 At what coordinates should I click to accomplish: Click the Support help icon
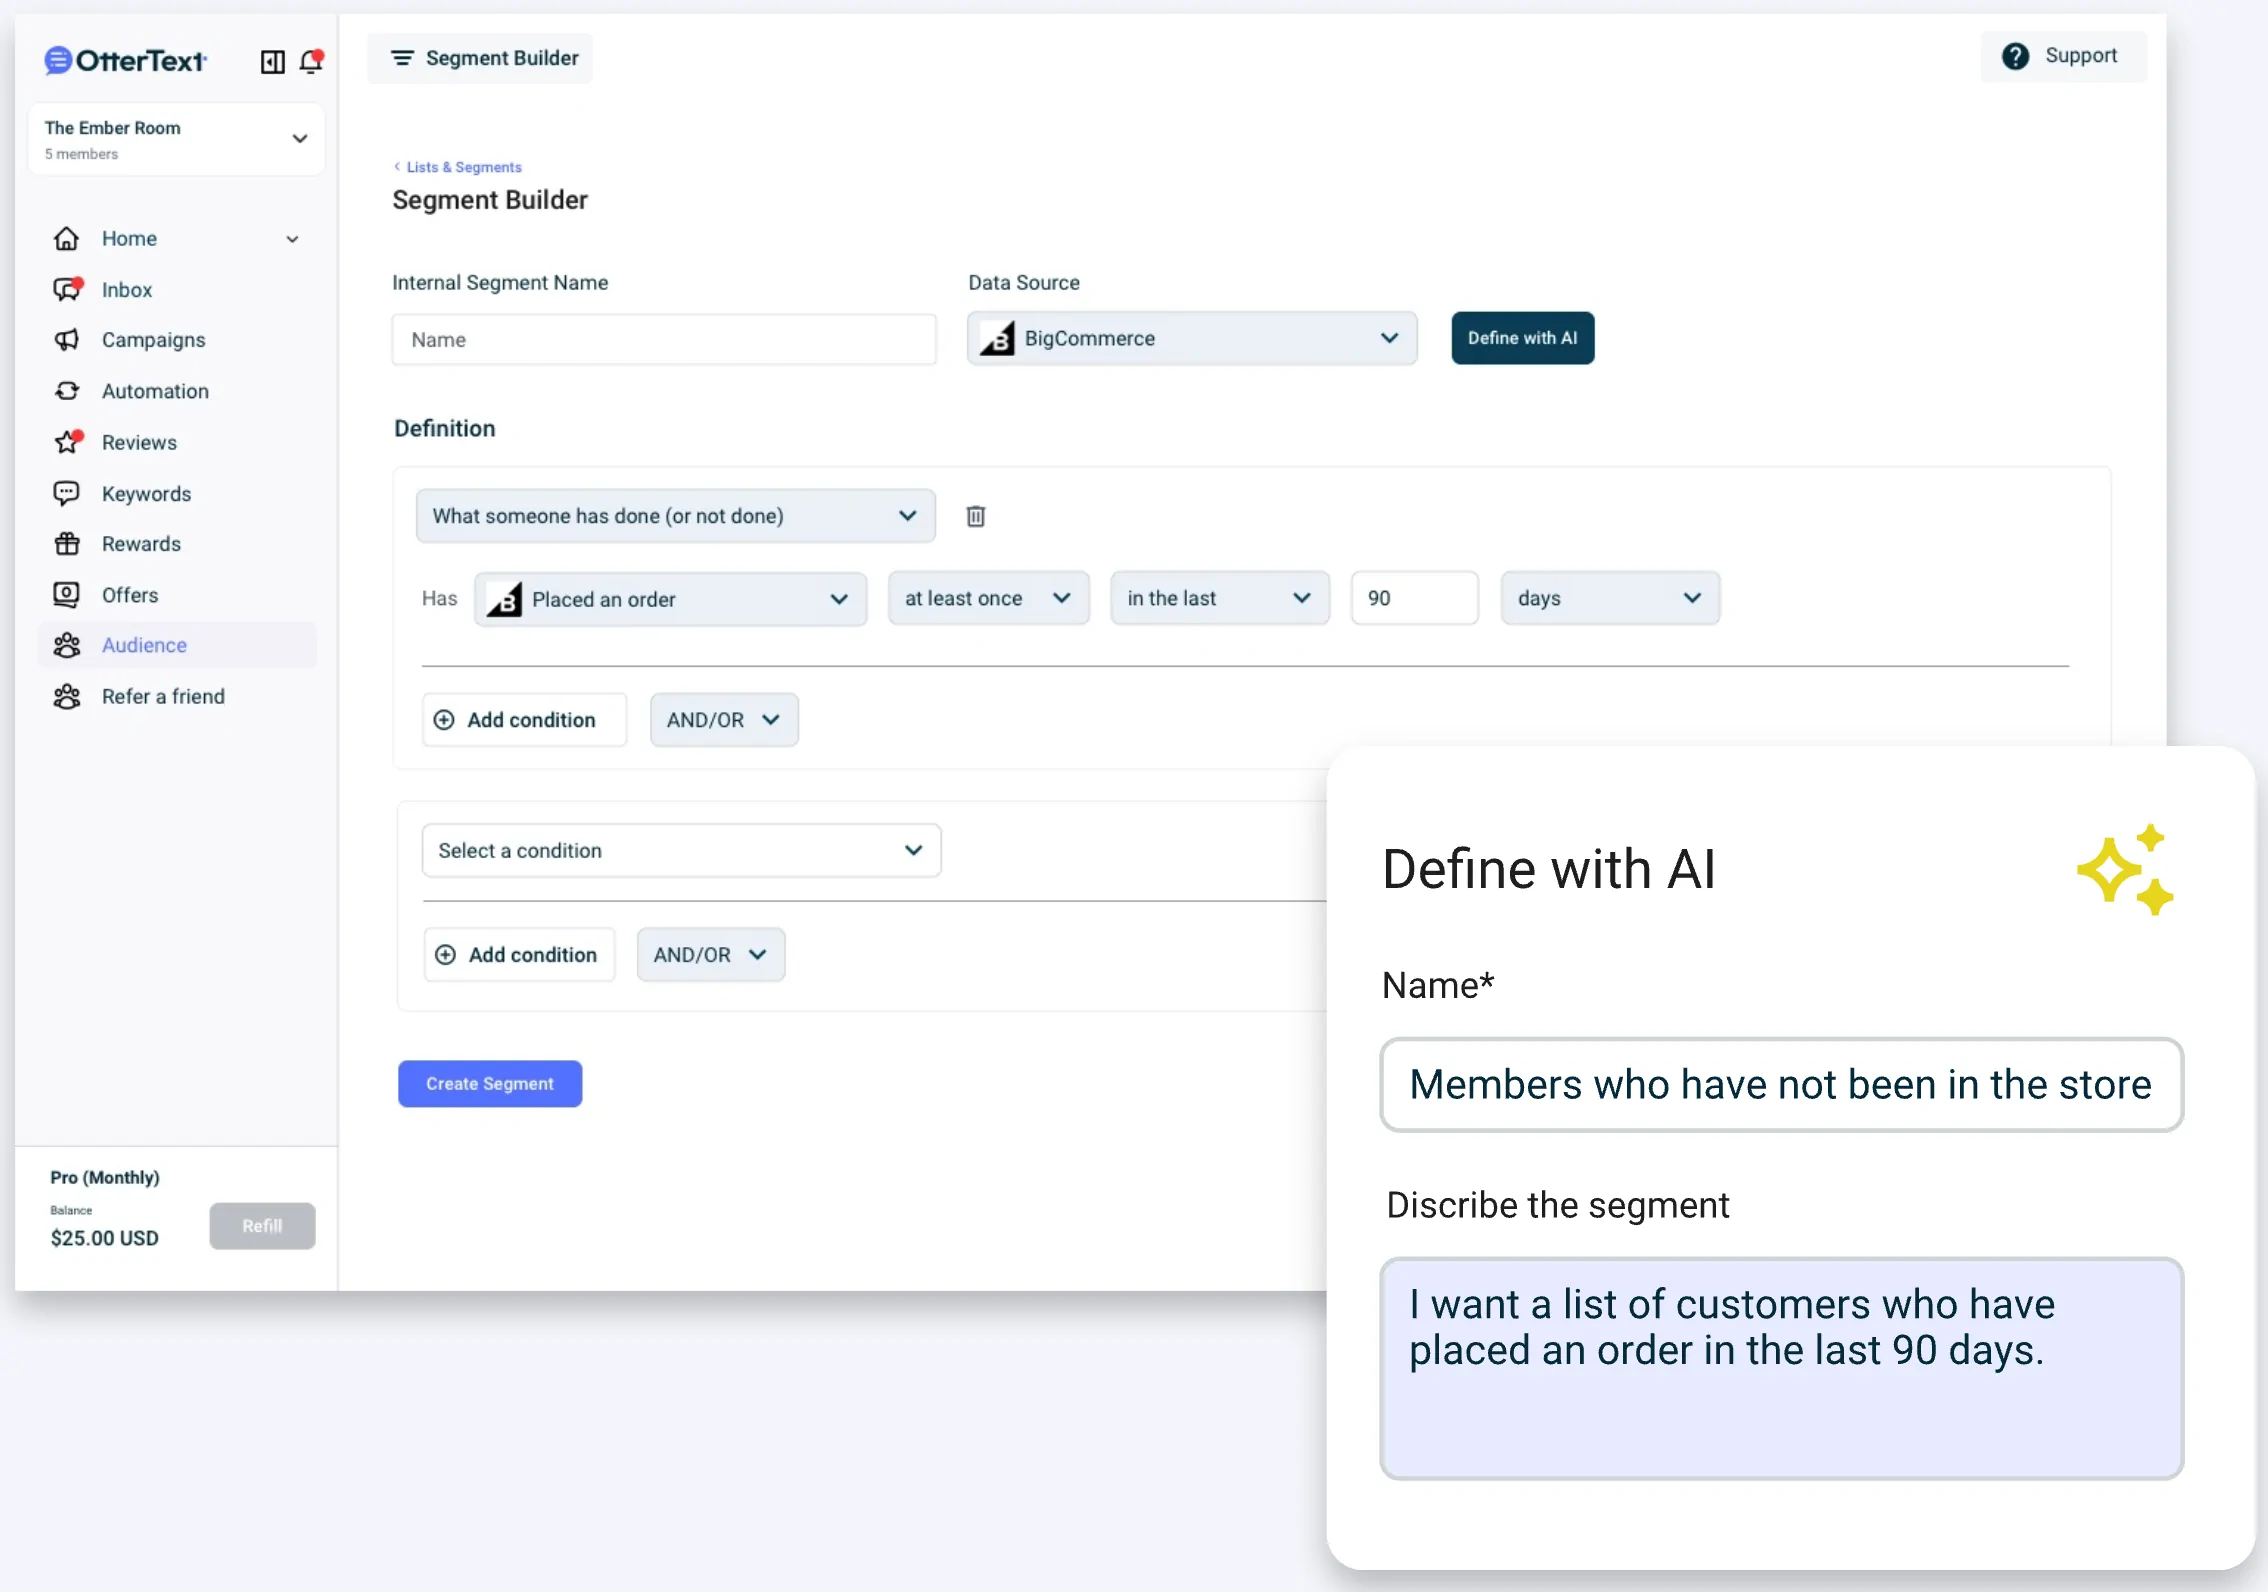point(2015,56)
